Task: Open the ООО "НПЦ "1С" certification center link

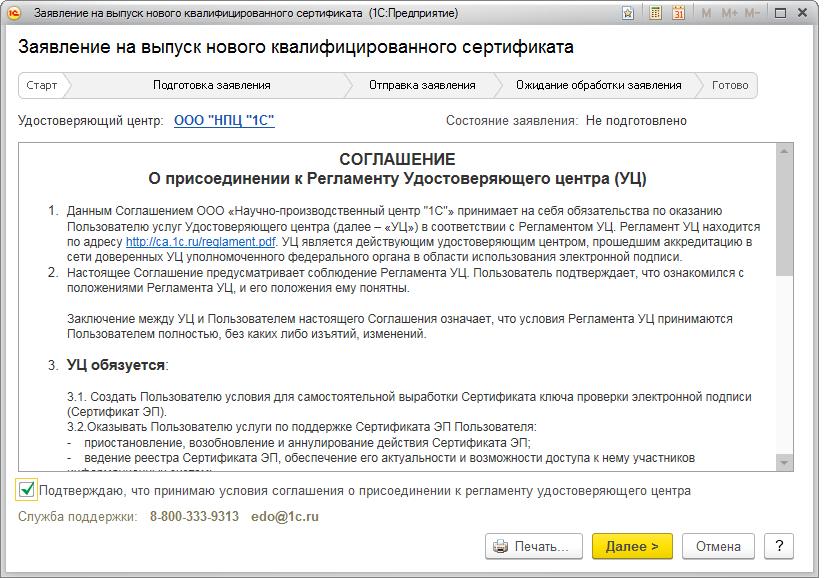Action: [x=224, y=121]
